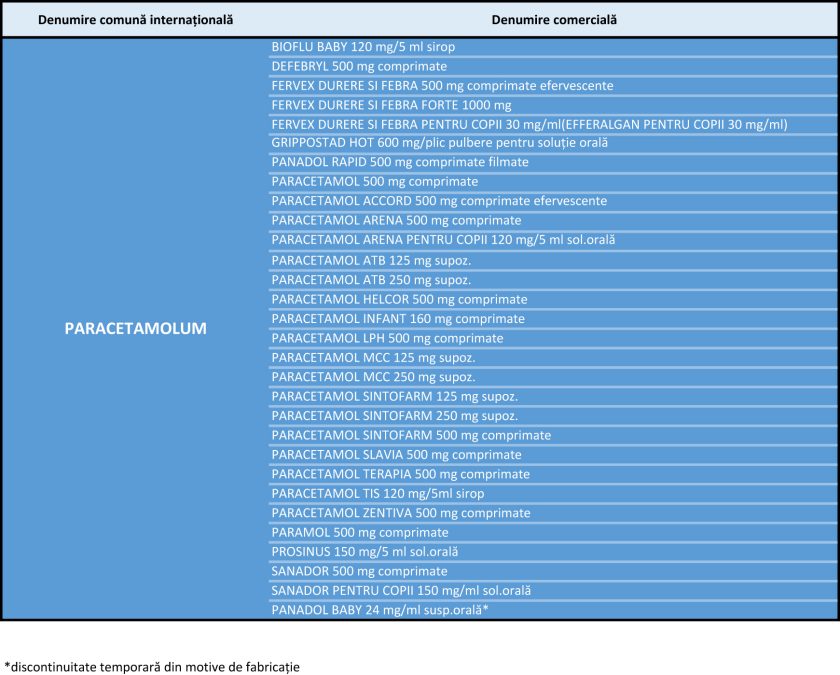
Task: Select PARACETAMOL MCC 250 mg supoz.
Action: 553,377
